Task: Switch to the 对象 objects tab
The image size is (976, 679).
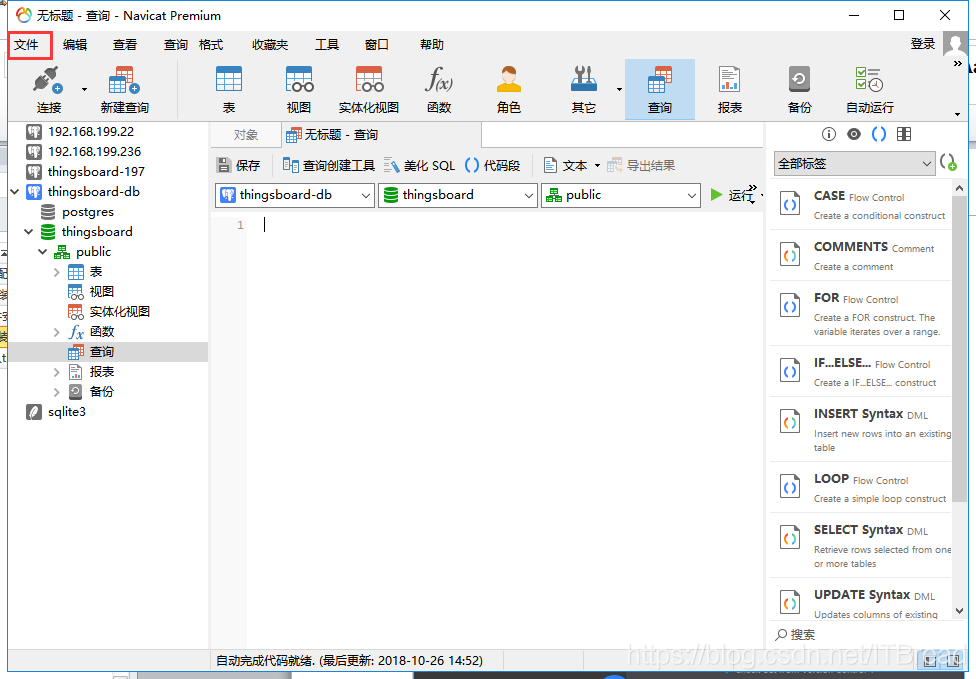Action: (x=246, y=135)
